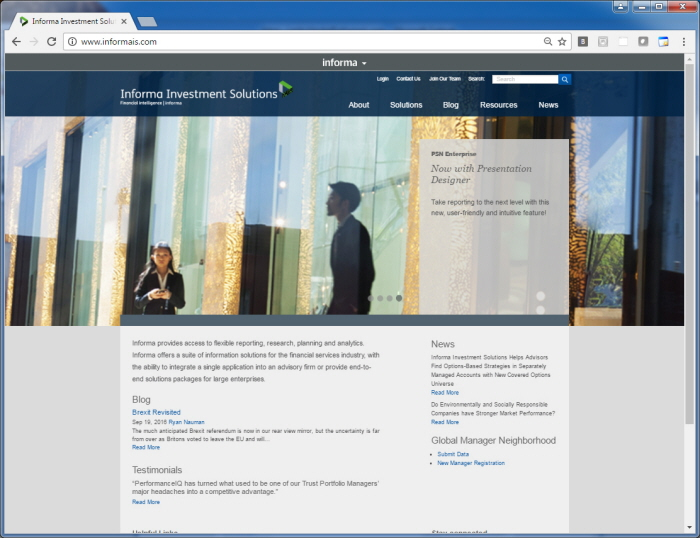The height and width of the screenshot is (538, 700).
Task: Click the 'Now with Presentation Designer' headline
Action: 481,174
